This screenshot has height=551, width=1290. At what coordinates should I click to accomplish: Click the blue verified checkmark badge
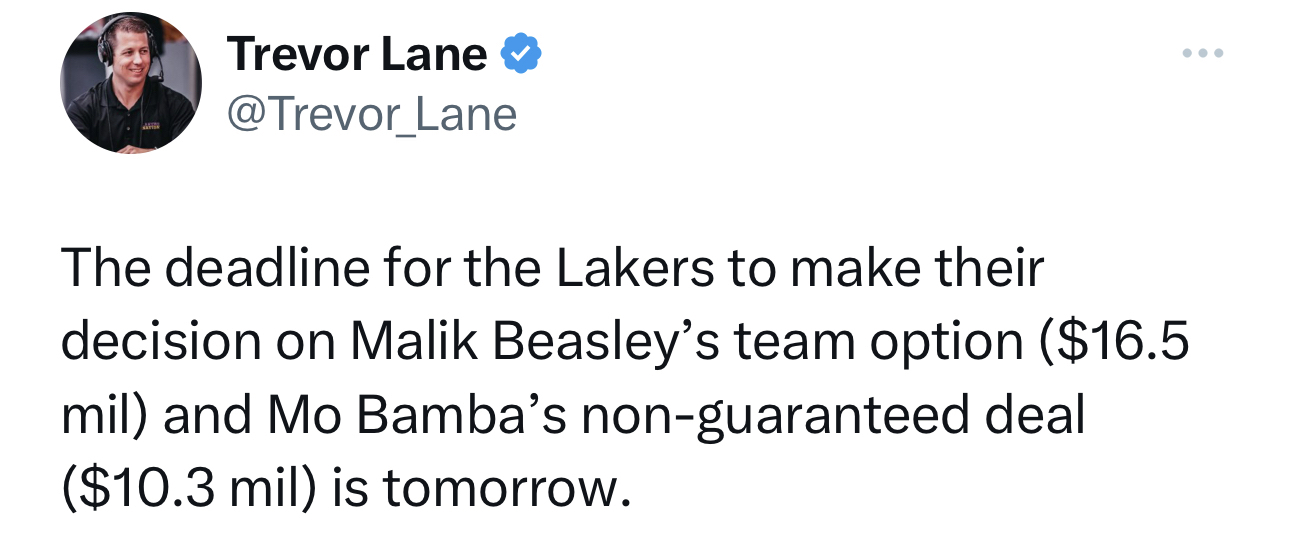pos(520,54)
